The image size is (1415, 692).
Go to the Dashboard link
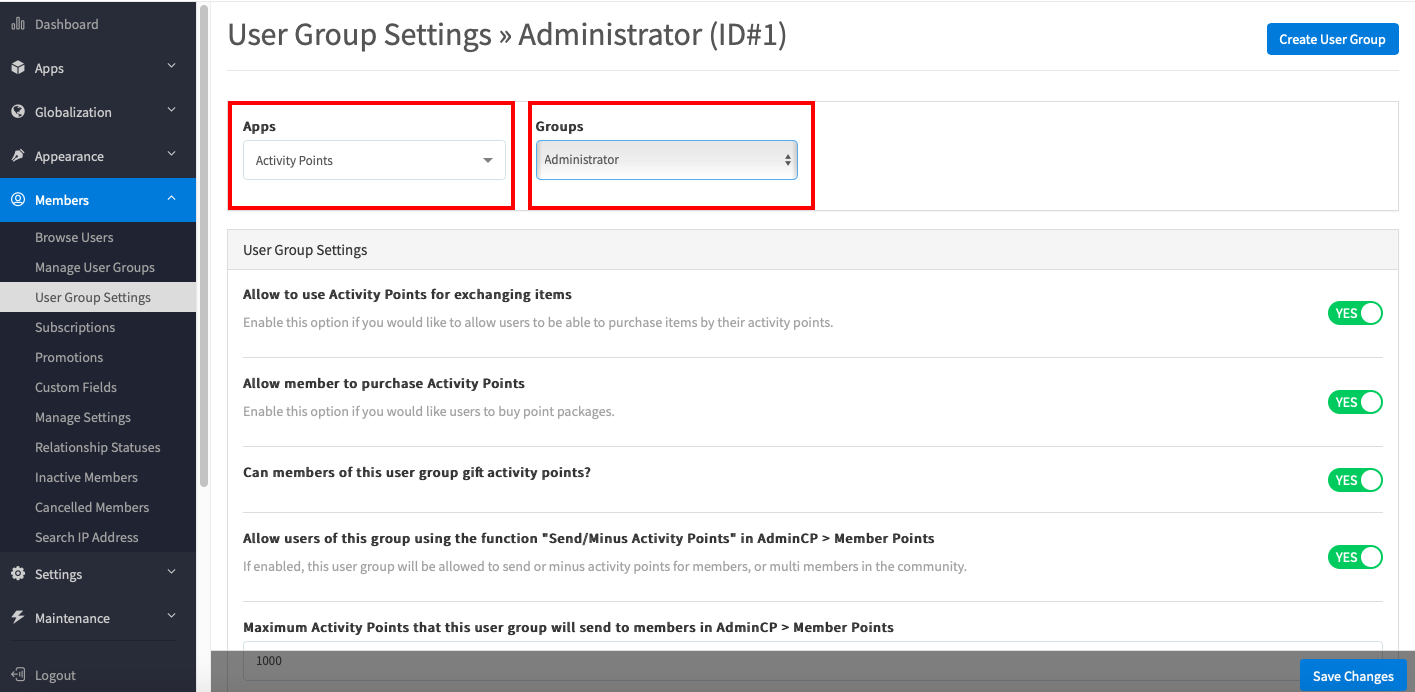pyautogui.click(x=66, y=24)
